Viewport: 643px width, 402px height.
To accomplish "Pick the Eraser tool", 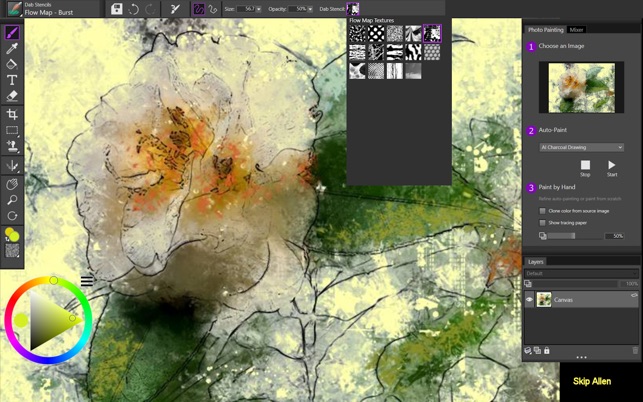I will click(12, 96).
